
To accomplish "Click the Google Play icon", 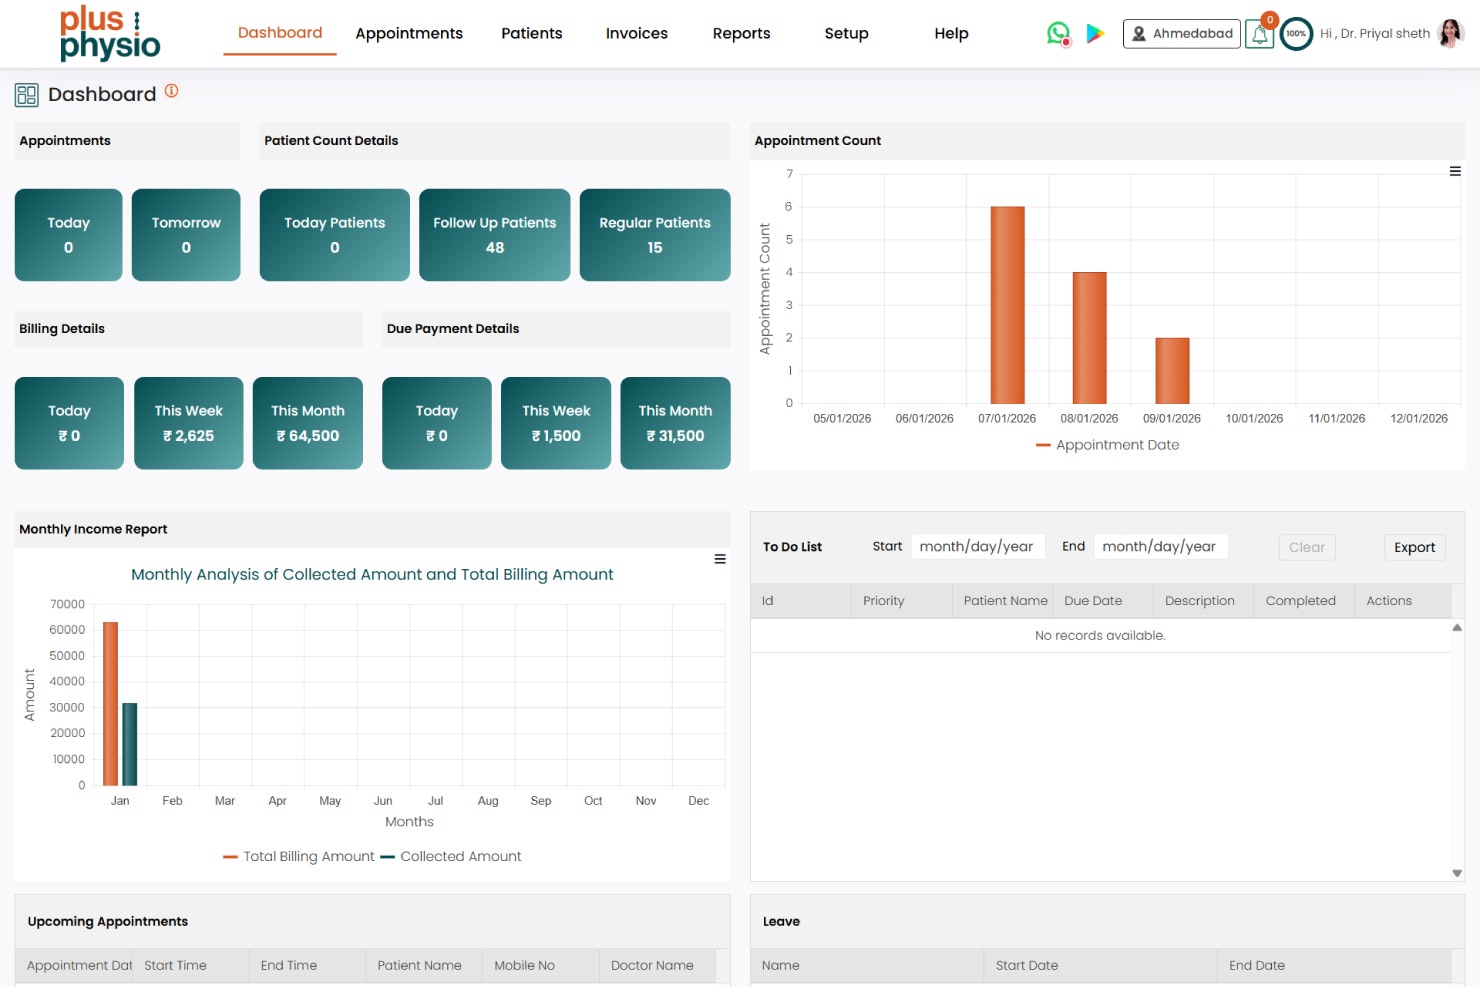I will (1094, 32).
